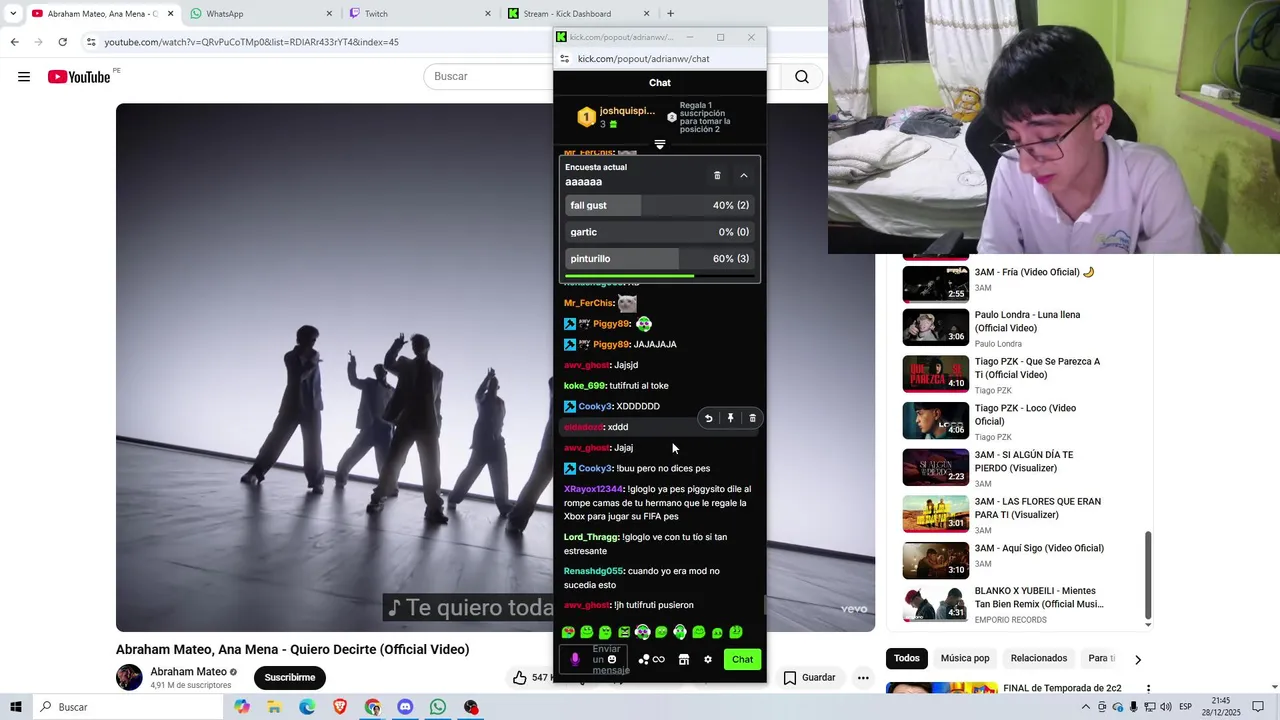Viewport: 1280px width, 720px height.
Task: Open OBS Studio taskbar icon
Action: [471, 707]
